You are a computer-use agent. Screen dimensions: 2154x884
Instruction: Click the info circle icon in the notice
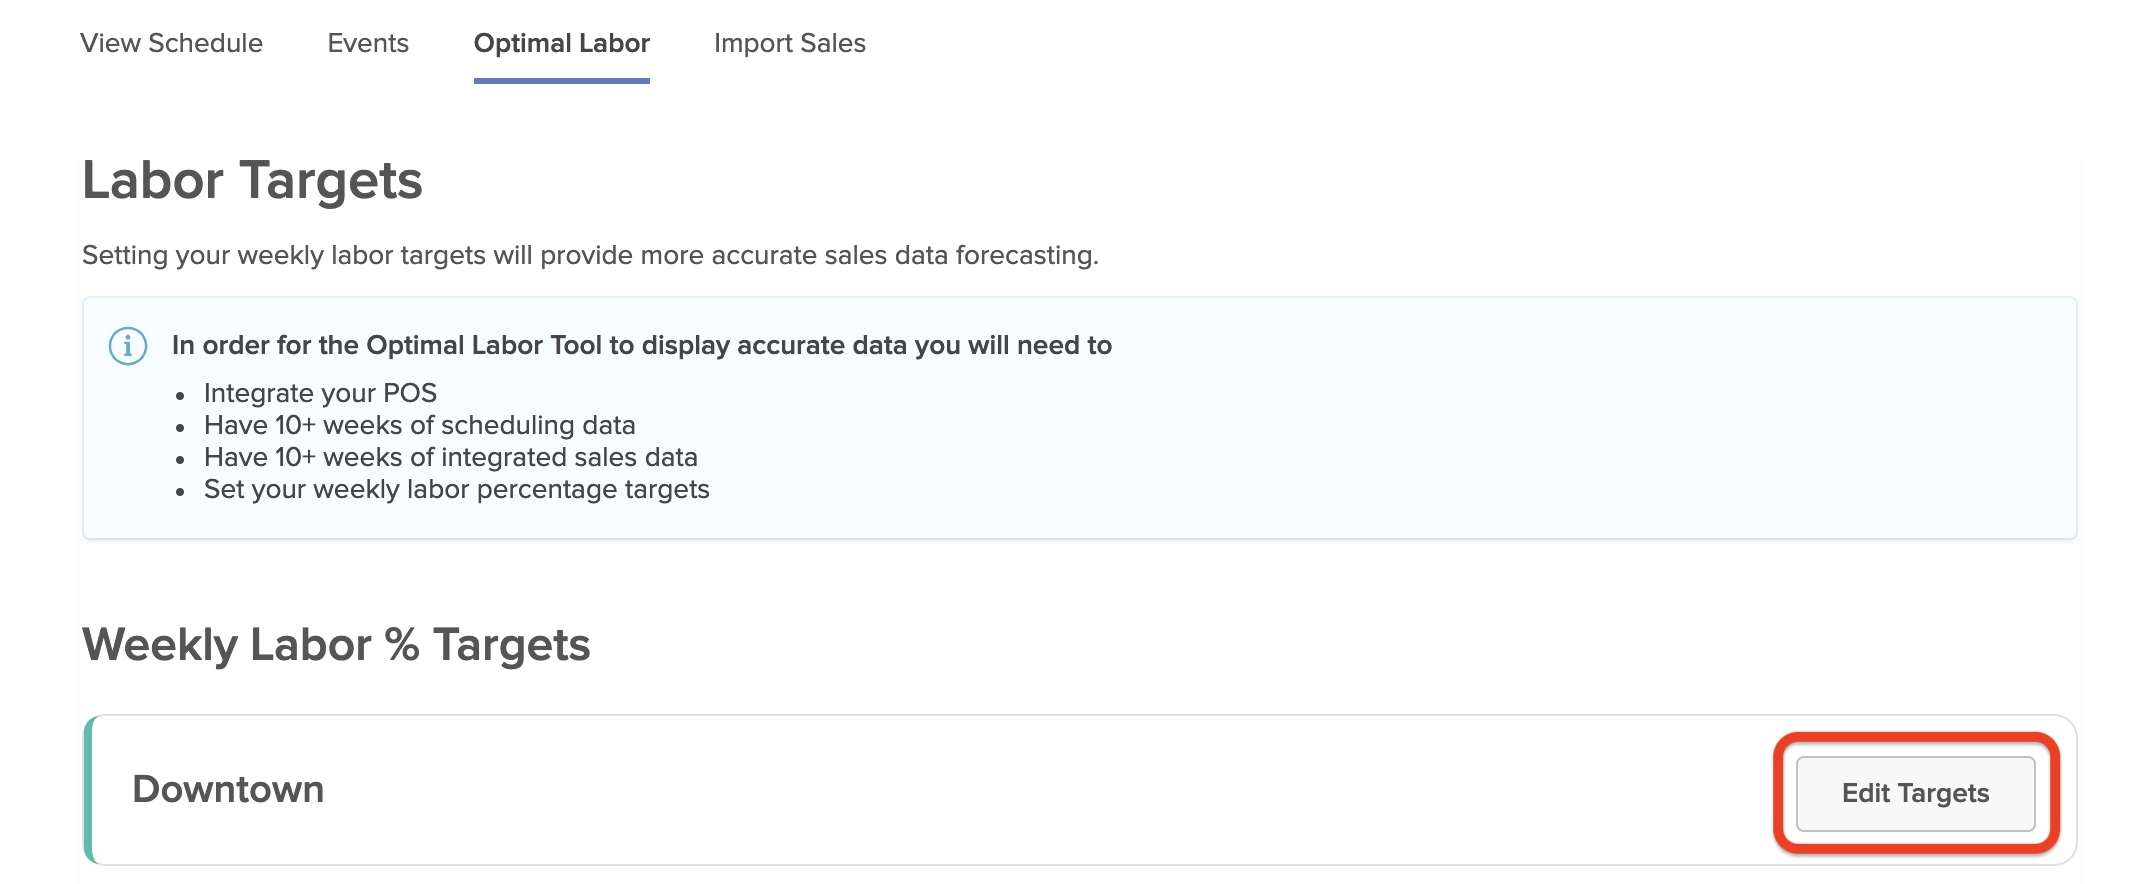128,346
